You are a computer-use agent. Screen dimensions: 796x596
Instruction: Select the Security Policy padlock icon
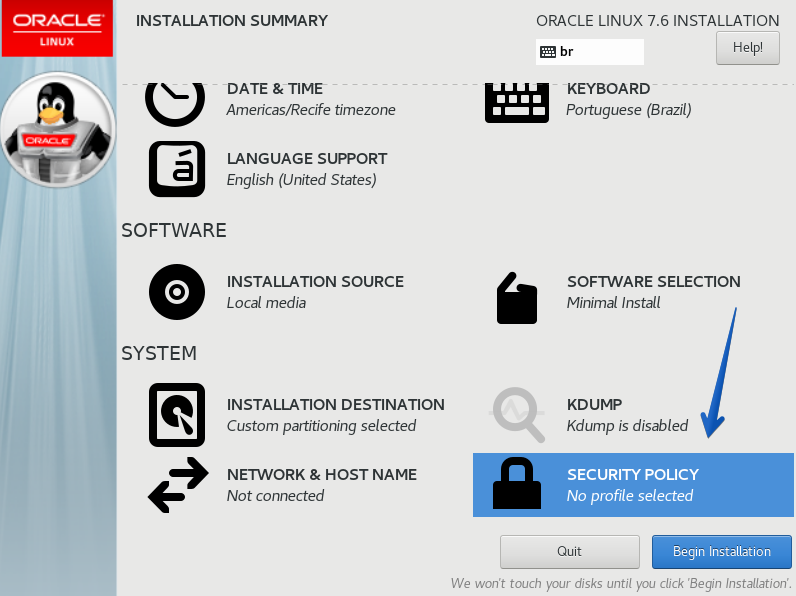coord(517,484)
